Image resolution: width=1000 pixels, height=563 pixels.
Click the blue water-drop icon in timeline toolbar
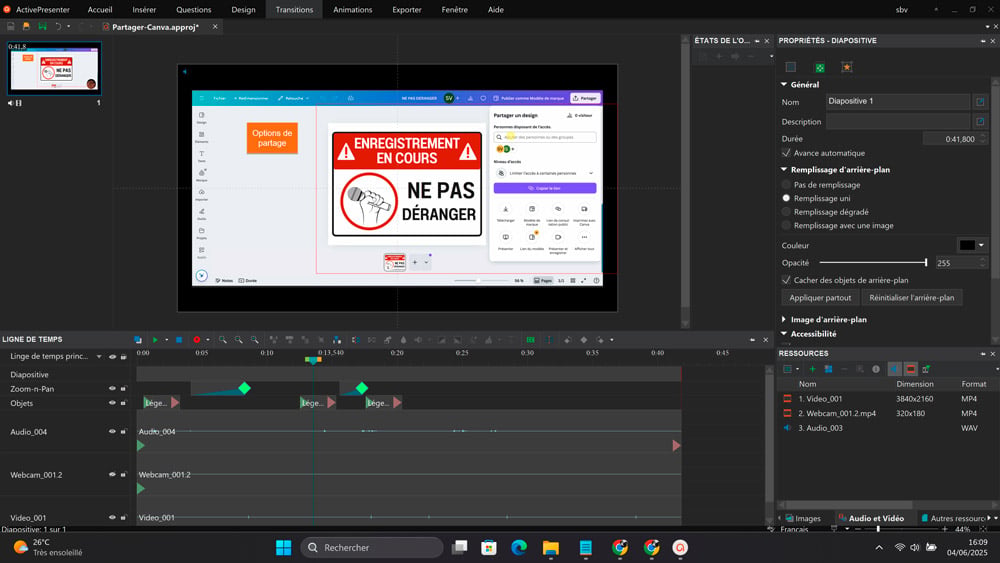click(403, 340)
